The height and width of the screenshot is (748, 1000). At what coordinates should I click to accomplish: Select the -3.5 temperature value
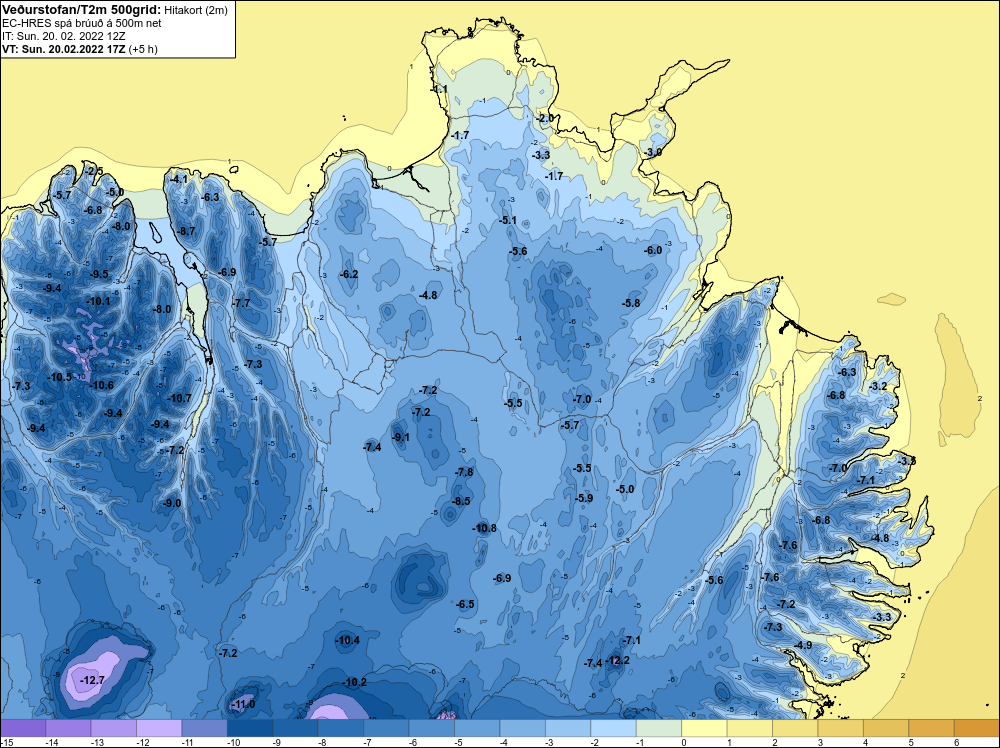tap(908, 460)
